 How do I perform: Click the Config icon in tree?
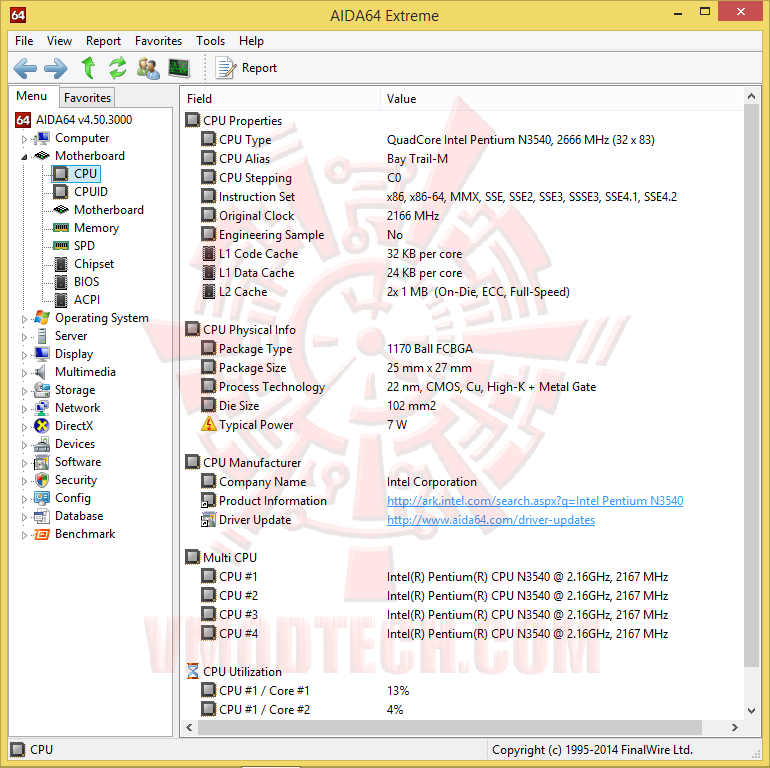tap(42, 498)
